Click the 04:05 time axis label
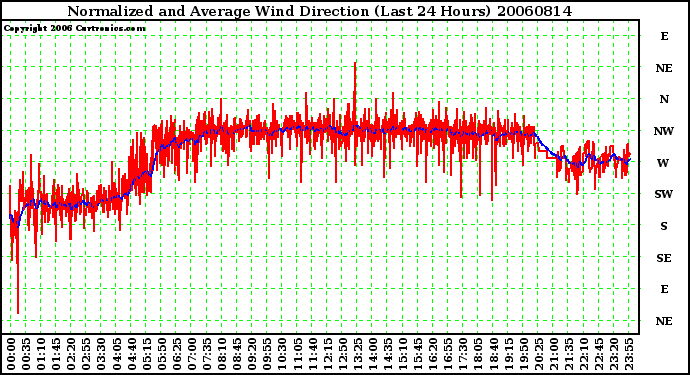 [x=117, y=354]
